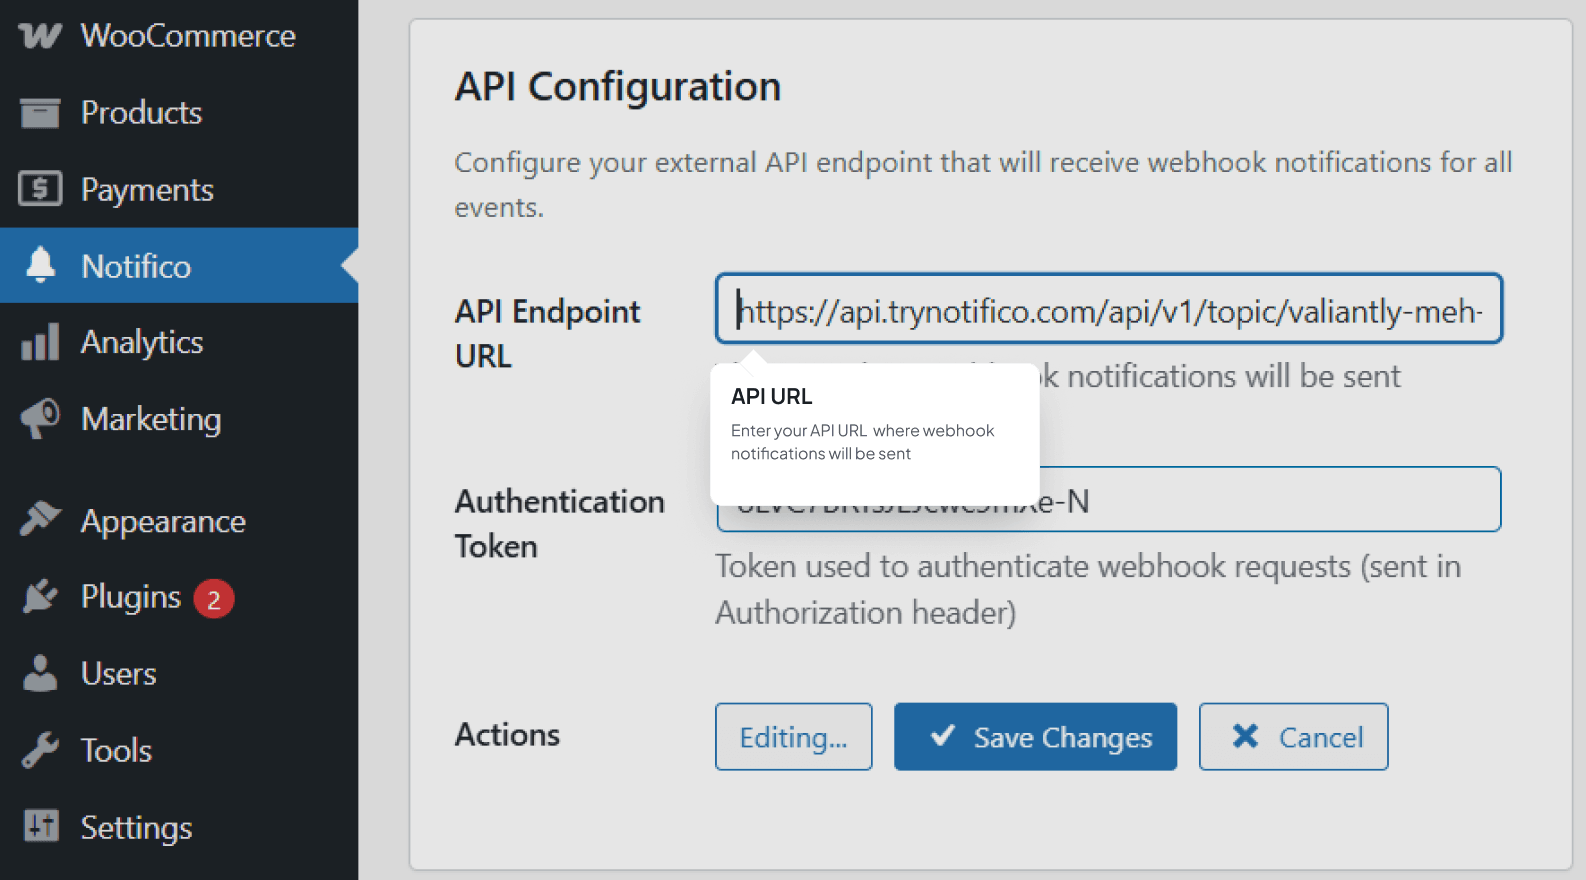Open the Settings menu

pos(179,827)
